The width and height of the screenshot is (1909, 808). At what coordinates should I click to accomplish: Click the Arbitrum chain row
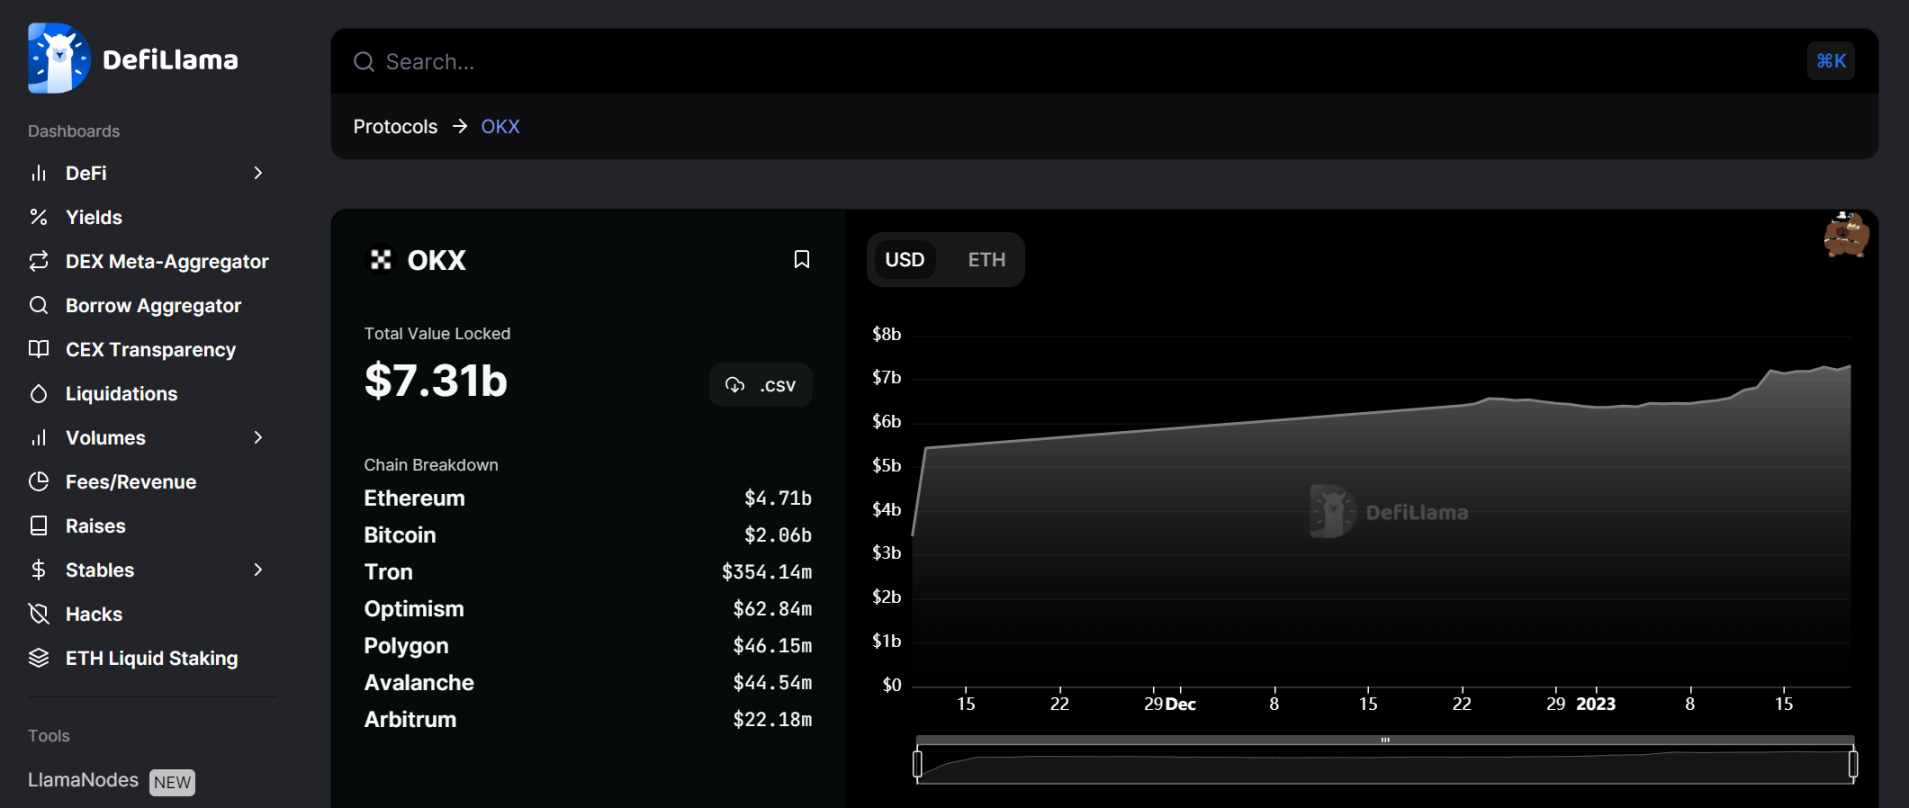click(588, 720)
